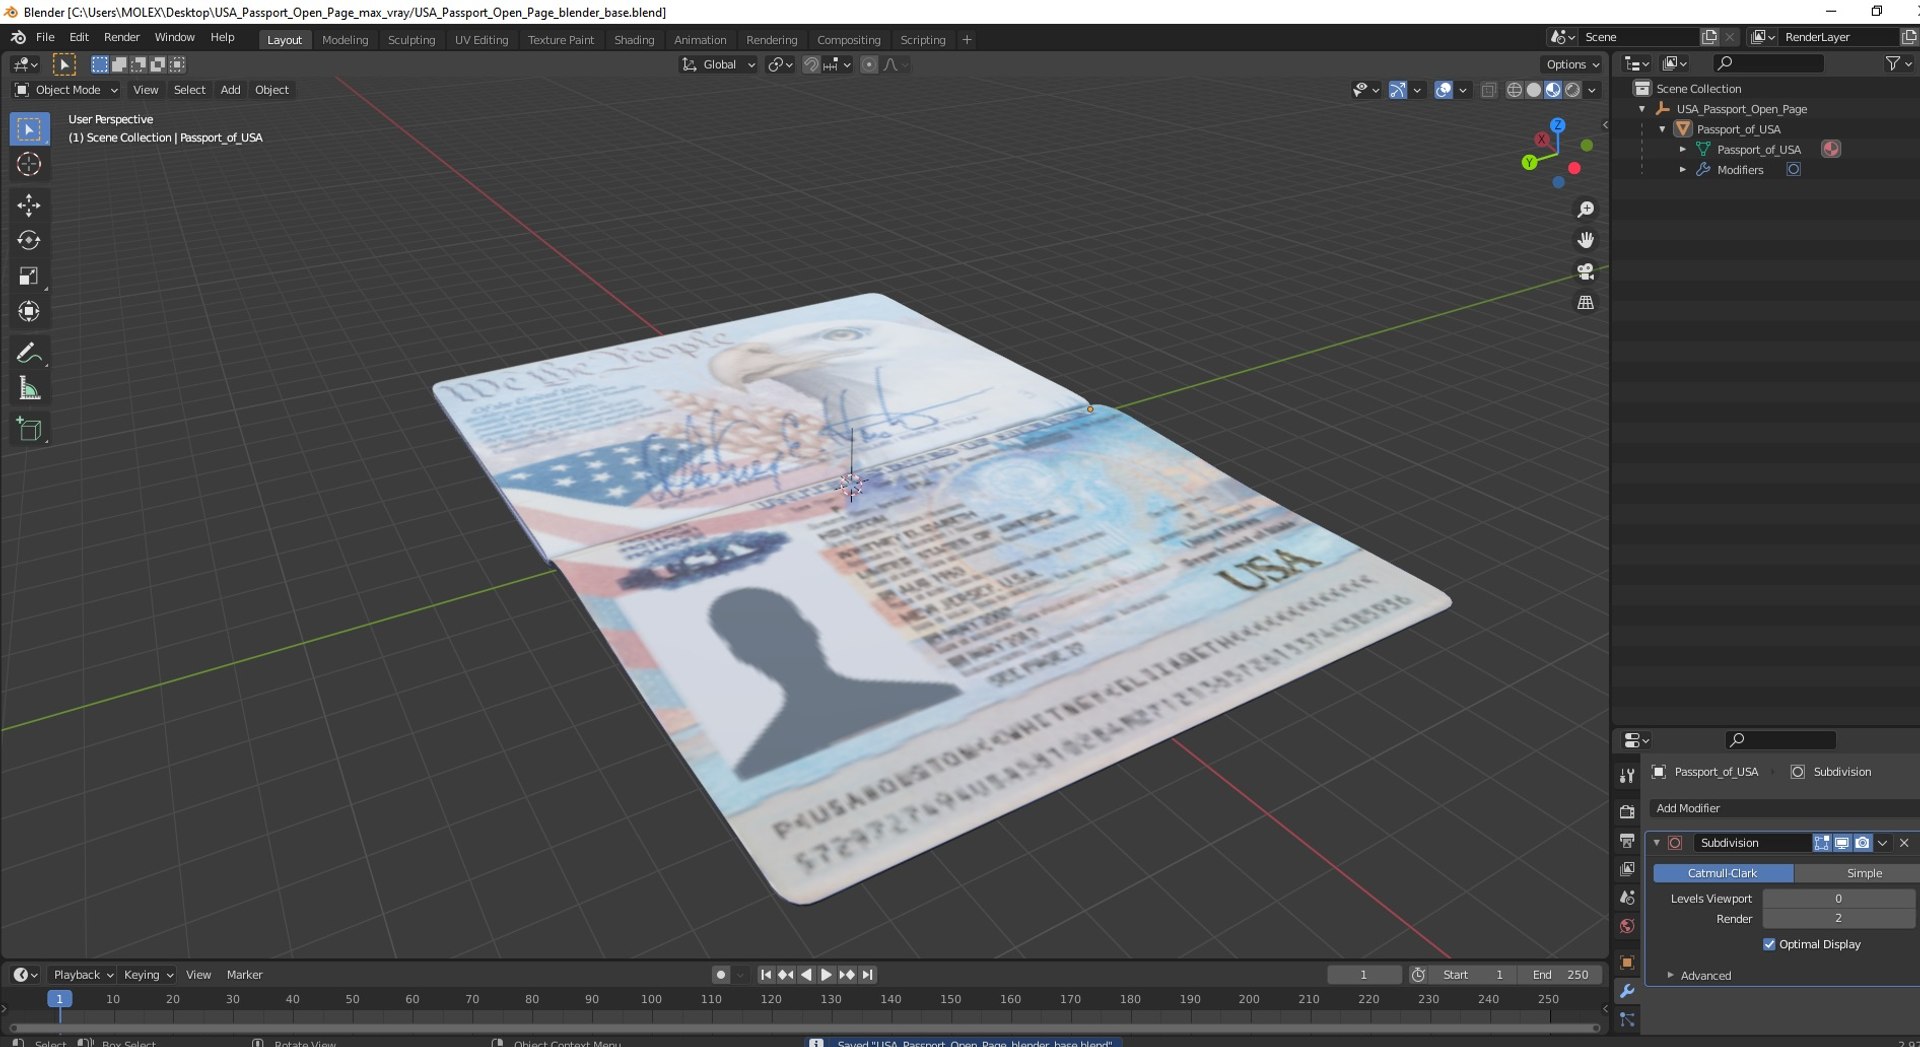This screenshot has height=1047, width=1920.
Task: Toggle camera view in the viewport
Action: (x=1586, y=271)
